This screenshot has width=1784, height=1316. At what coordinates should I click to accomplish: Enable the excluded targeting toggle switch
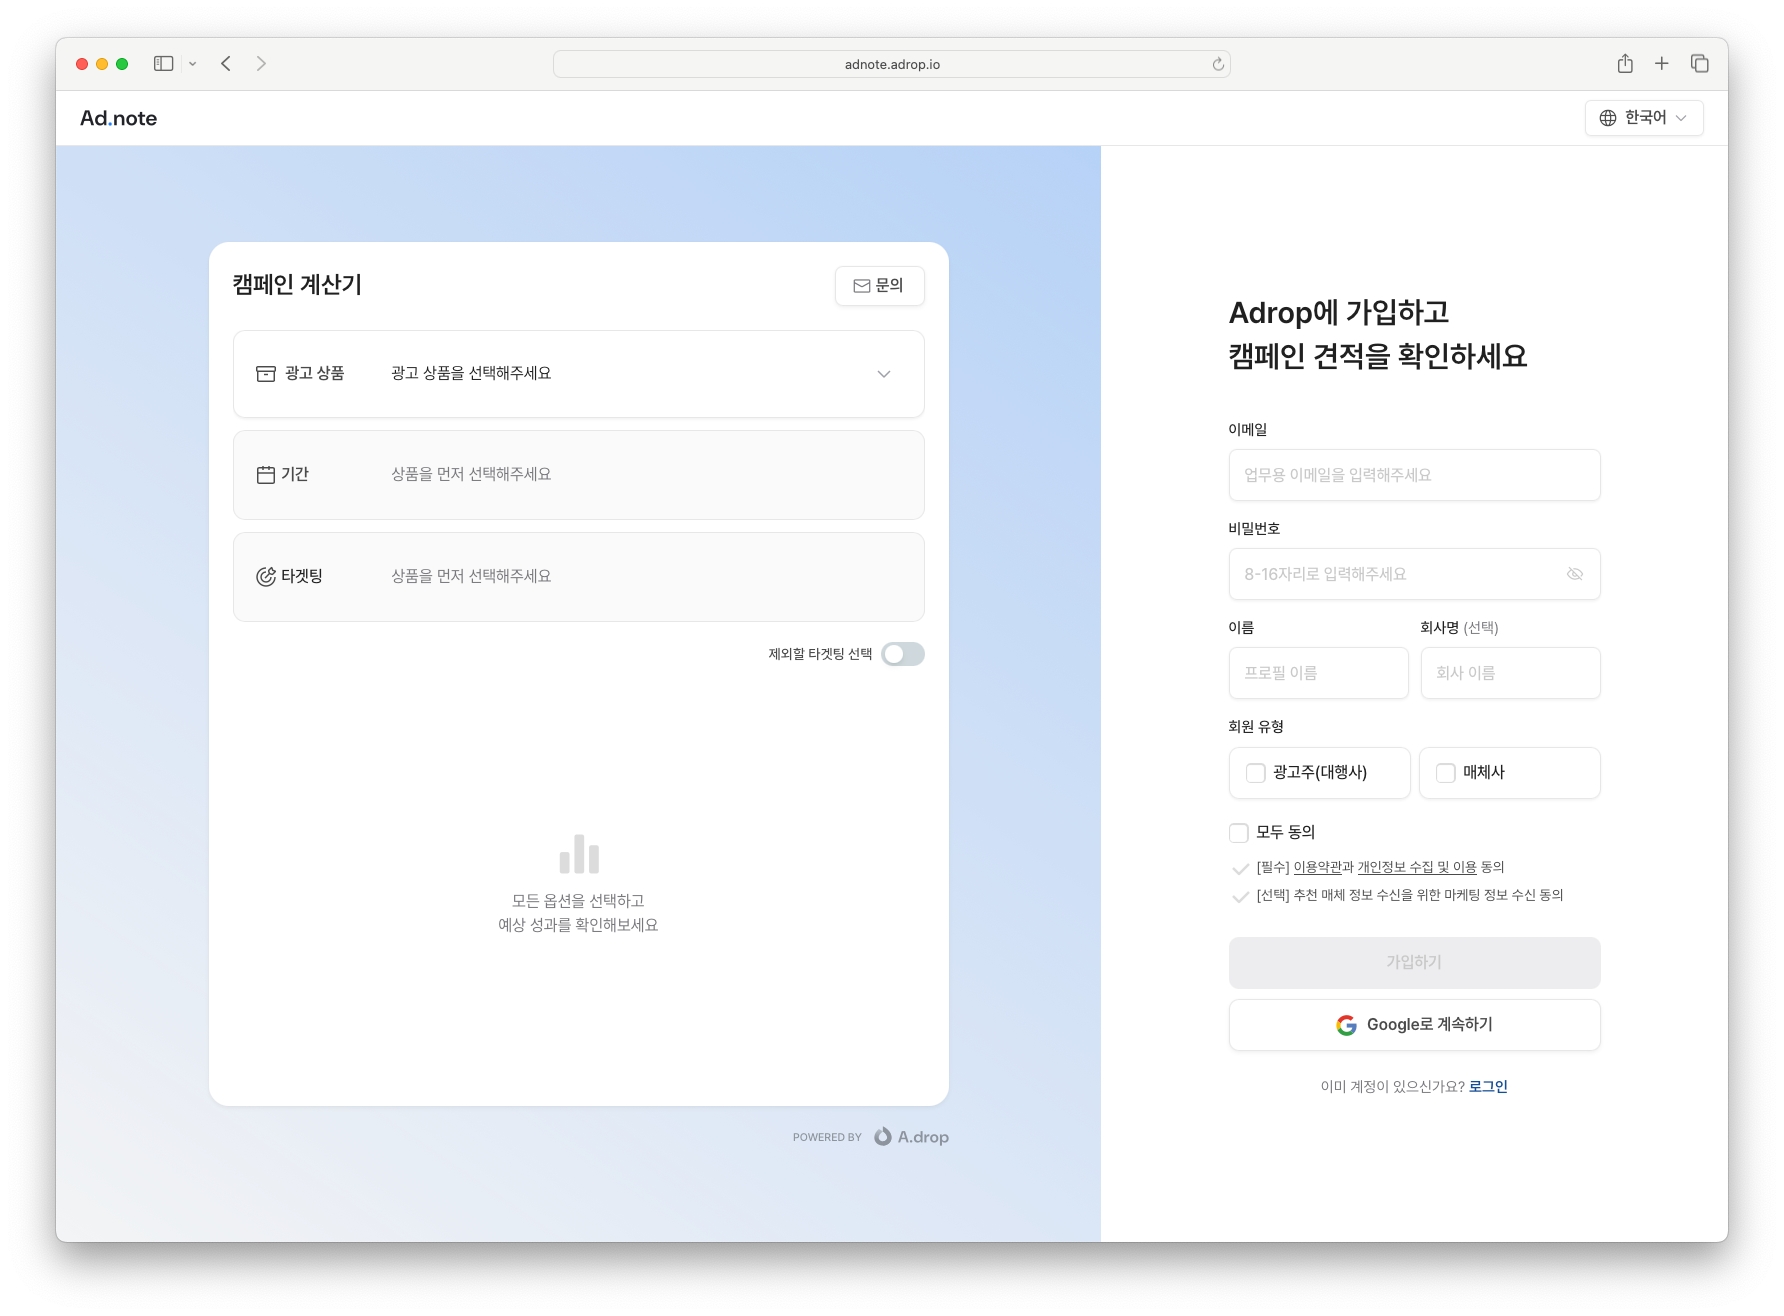[902, 654]
